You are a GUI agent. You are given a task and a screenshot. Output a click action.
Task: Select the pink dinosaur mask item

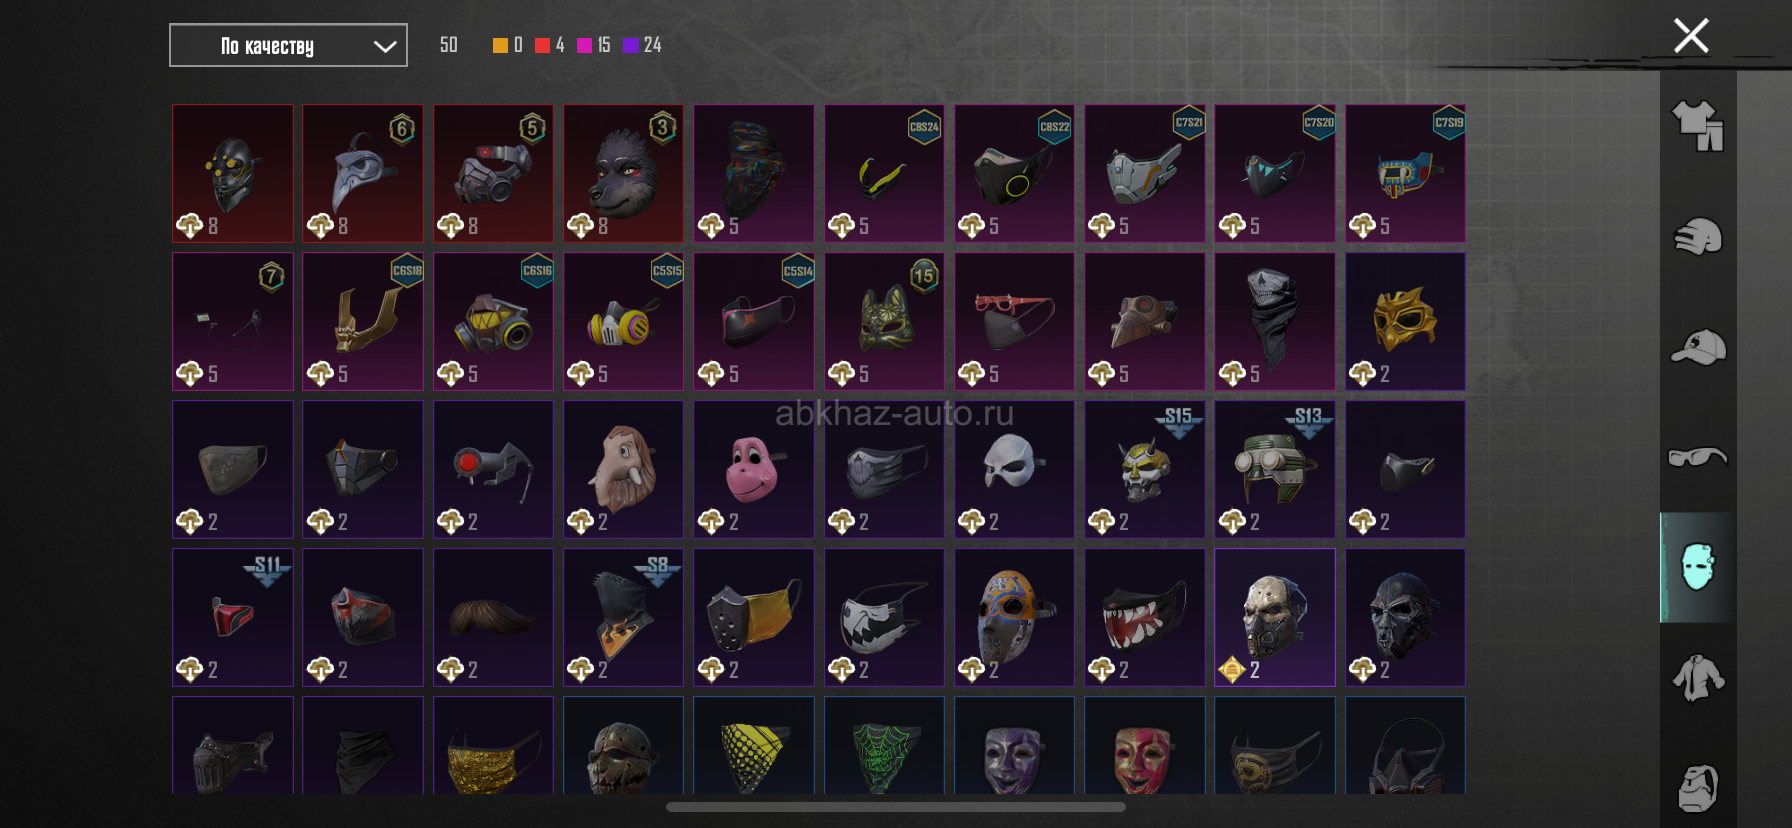point(754,470)
